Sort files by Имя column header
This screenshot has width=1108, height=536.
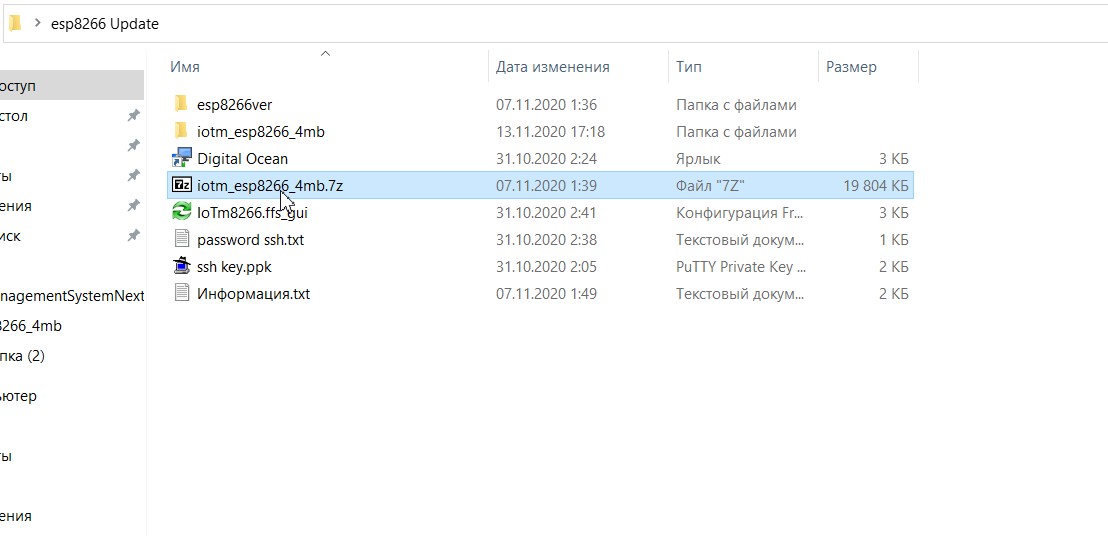[185, 67]
